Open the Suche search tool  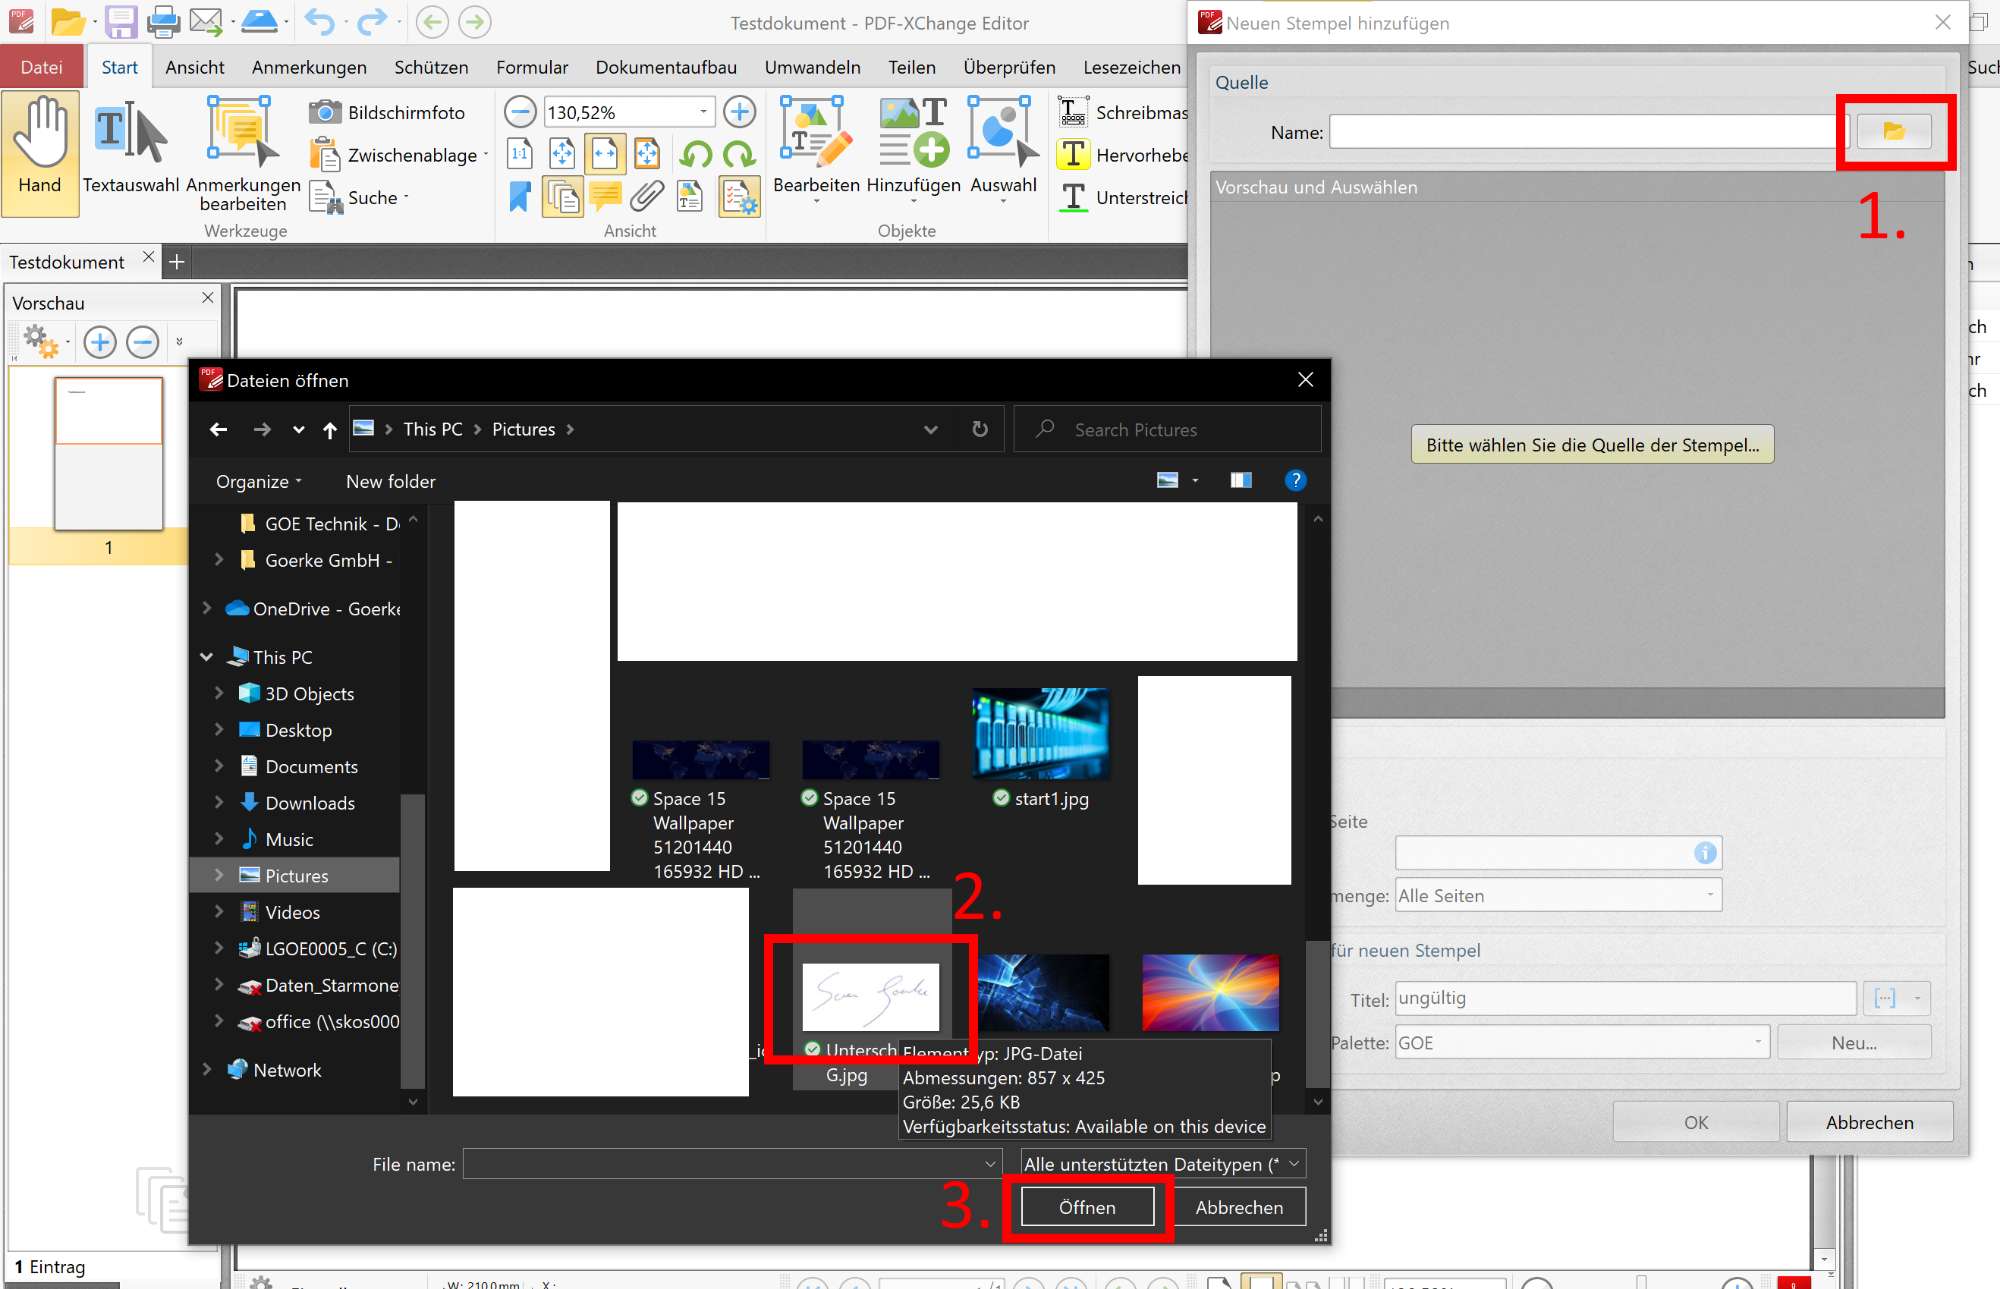(360, 197)
